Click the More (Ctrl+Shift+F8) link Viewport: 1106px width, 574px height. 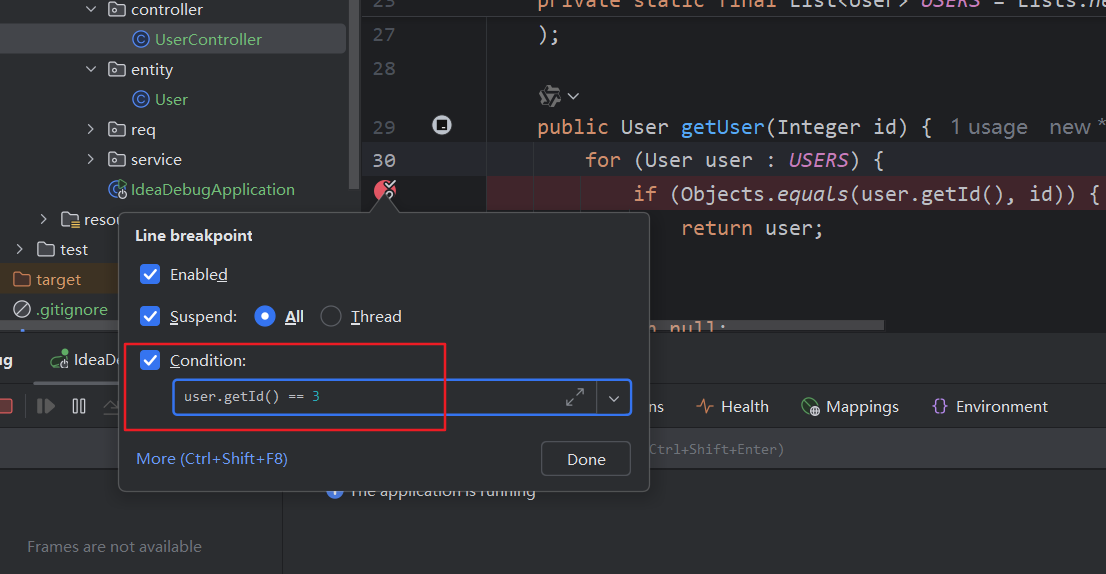coord(212,458)
